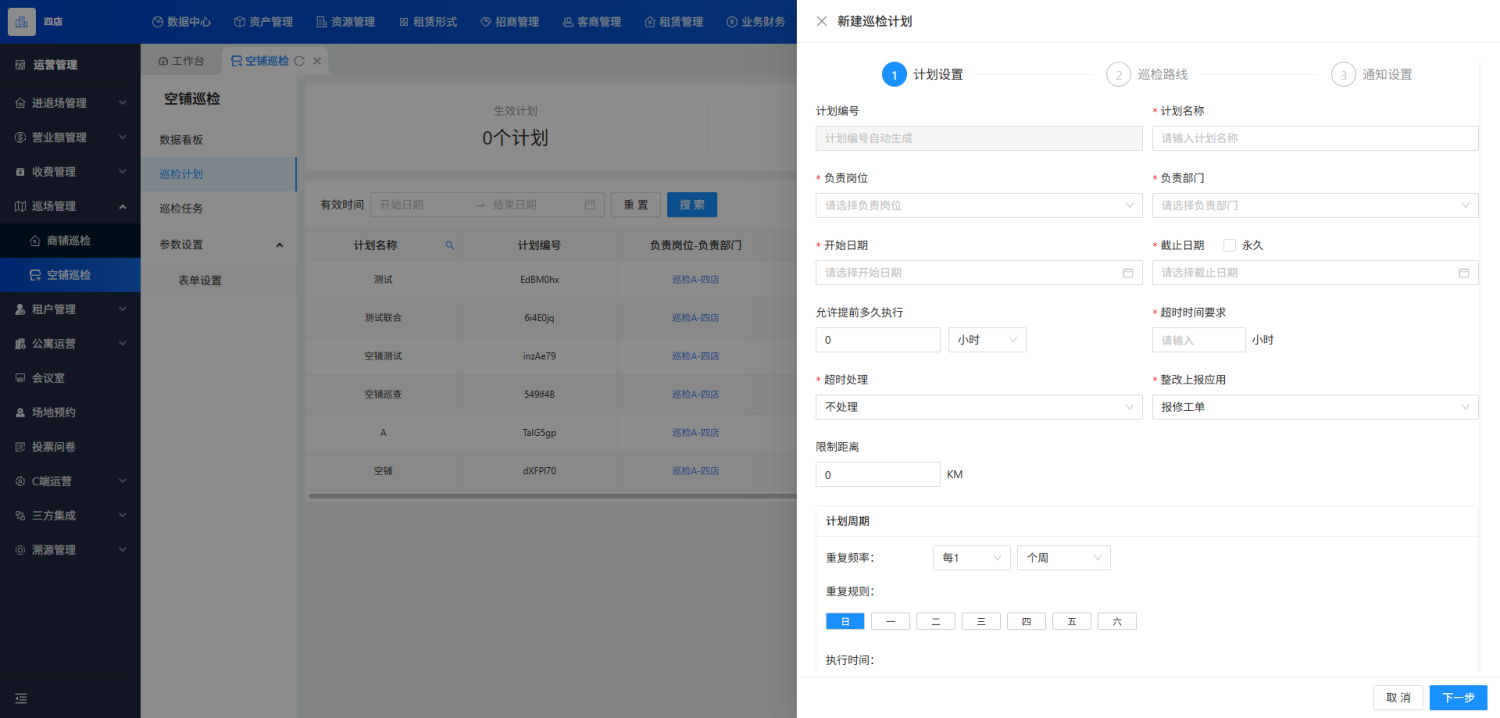Close the 新建巡检计划 drawer with X icon
1500x718 pixels.
click(x=822, y=21)
